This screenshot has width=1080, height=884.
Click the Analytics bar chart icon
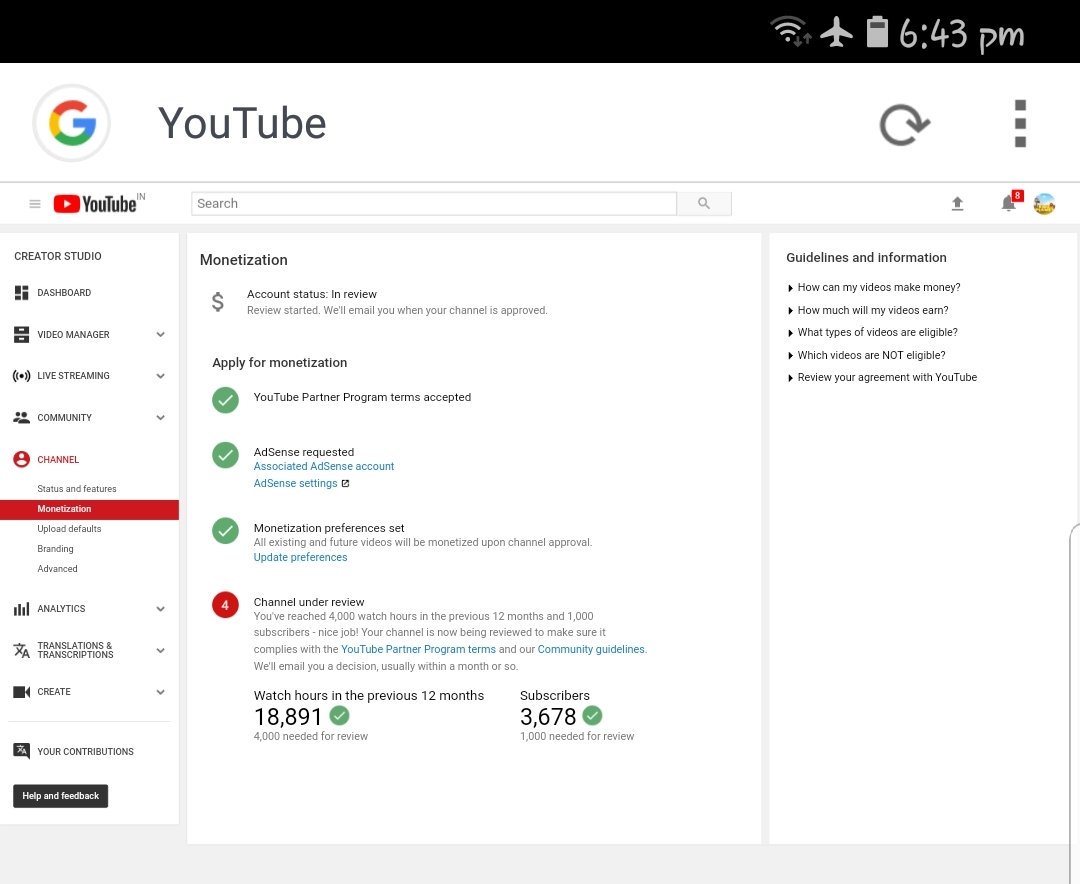[21, 609]
